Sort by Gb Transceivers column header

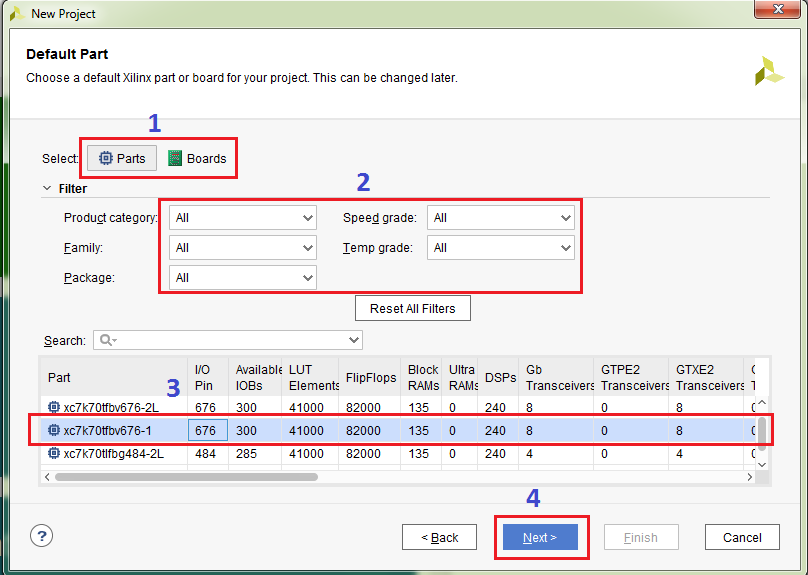point(557,377)
